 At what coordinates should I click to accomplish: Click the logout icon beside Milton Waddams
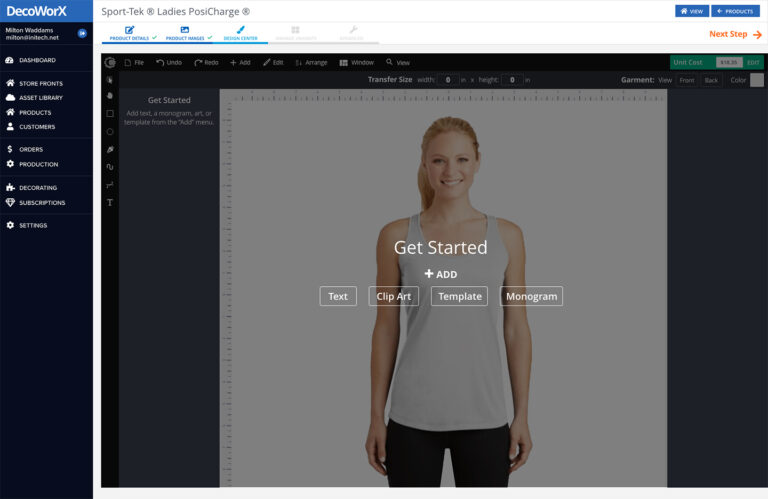pyautogui.click(x=82, y=33)
